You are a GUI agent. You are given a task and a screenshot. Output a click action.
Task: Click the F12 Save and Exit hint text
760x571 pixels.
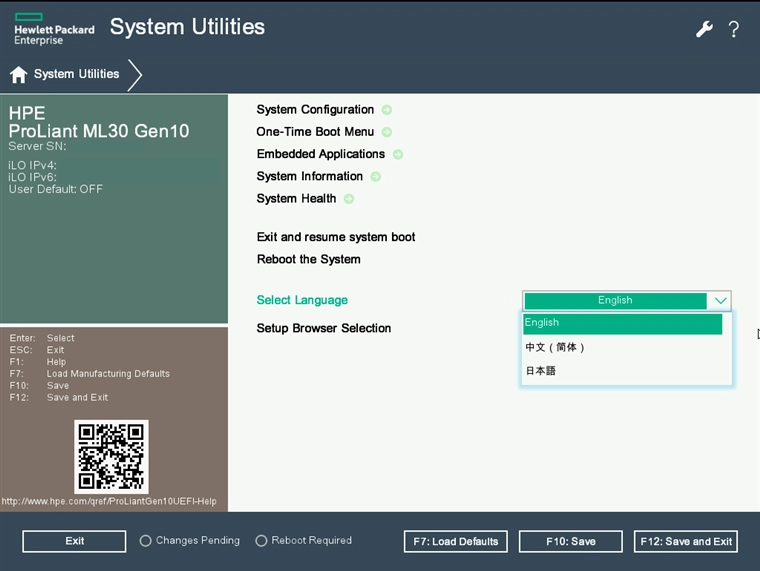pos(59,397)
